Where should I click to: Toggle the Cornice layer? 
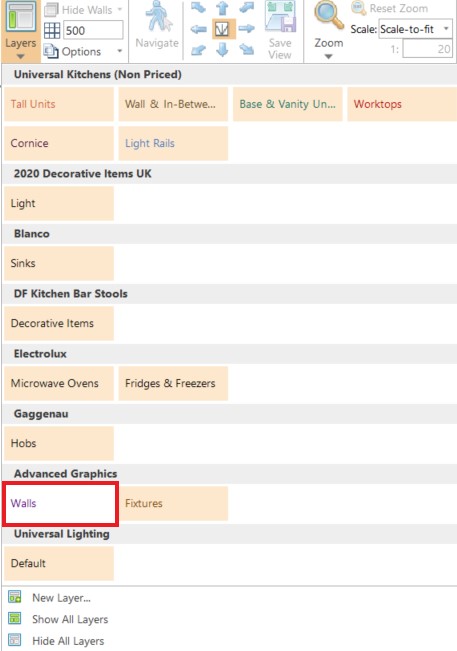pos(59,143)
